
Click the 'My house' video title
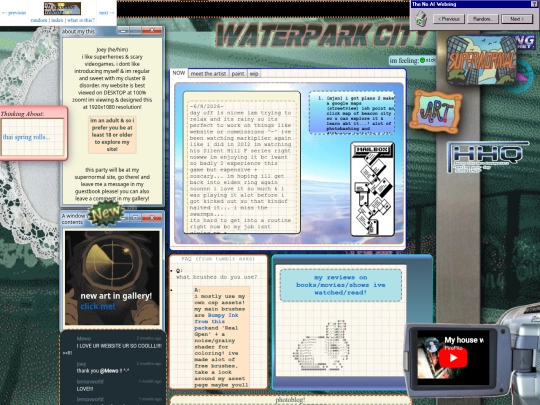coord(464,340)
